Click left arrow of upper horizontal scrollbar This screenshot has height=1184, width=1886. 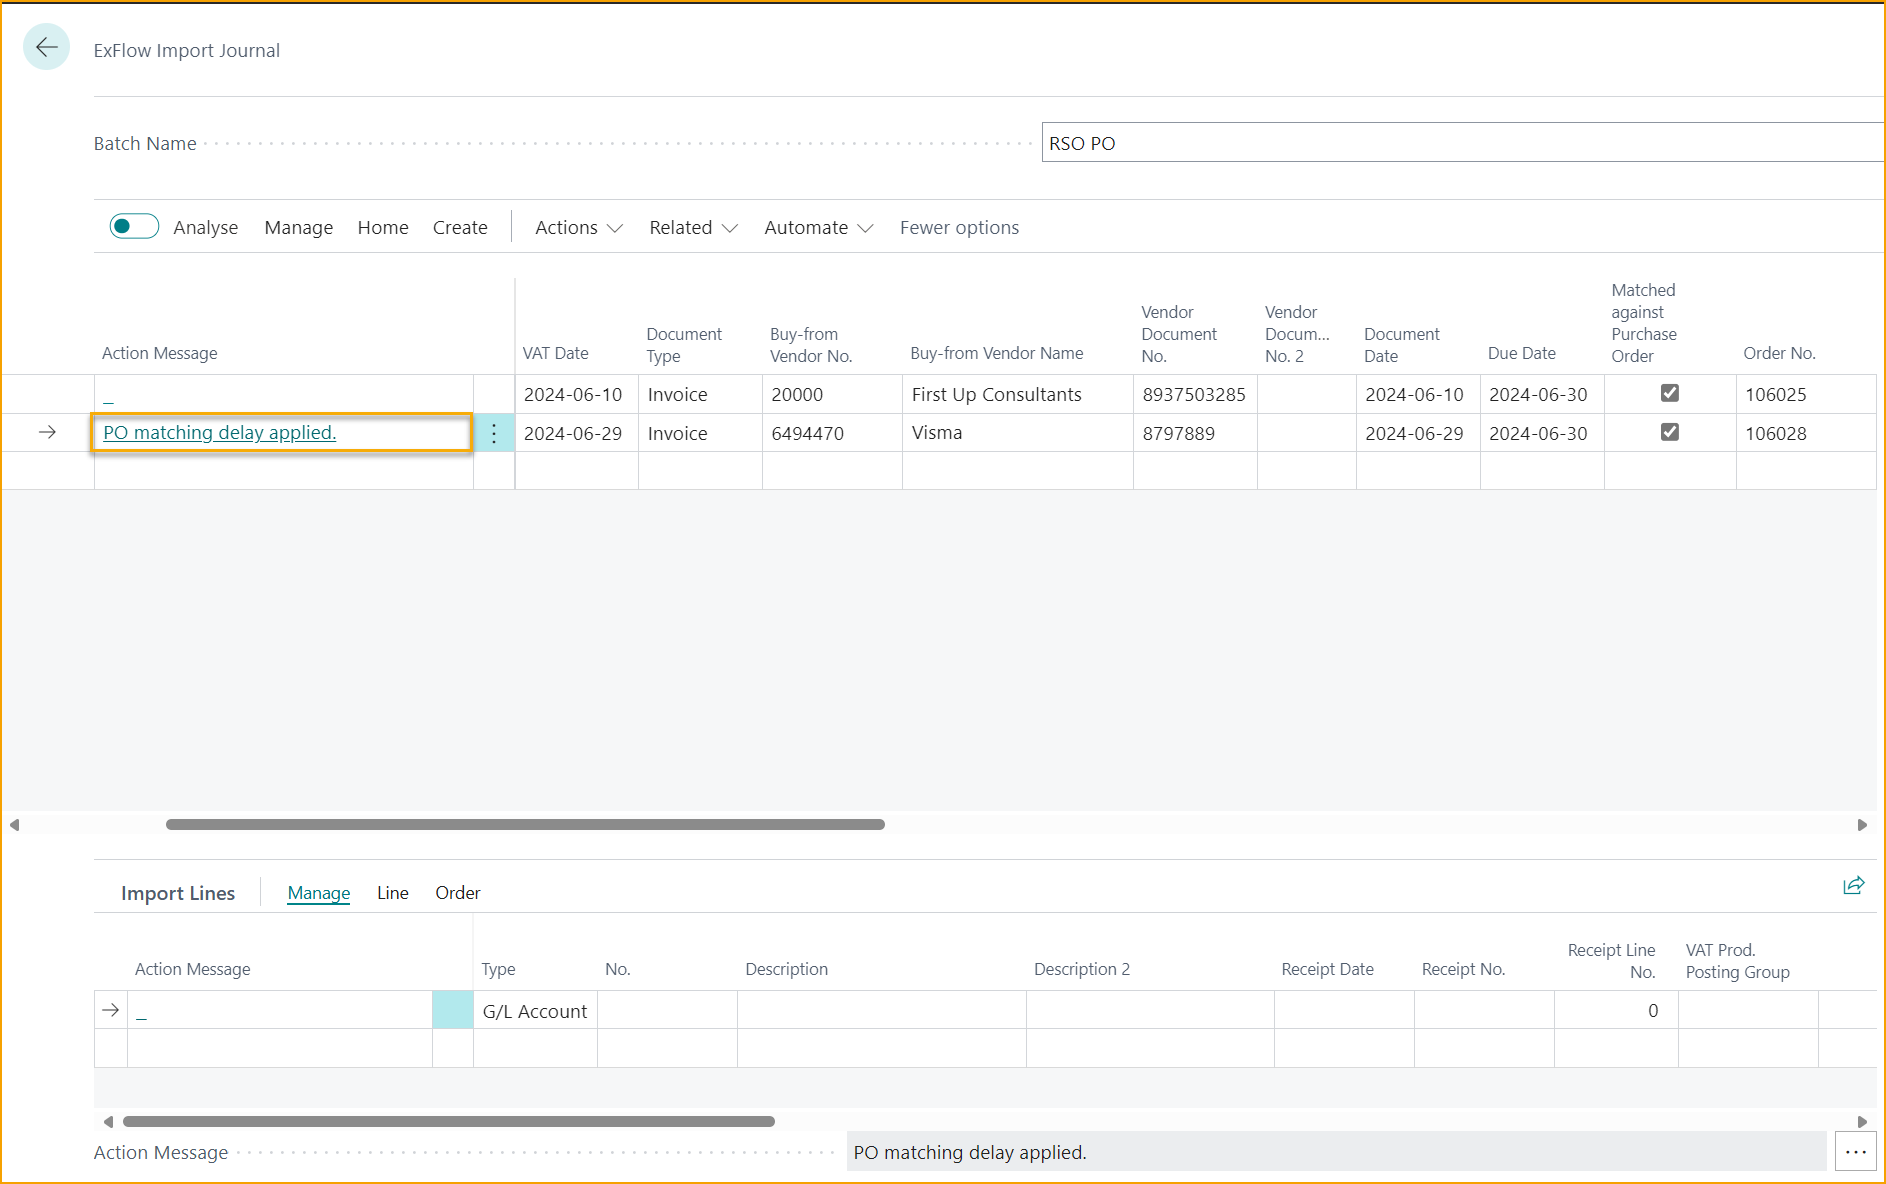click(14, 825)
